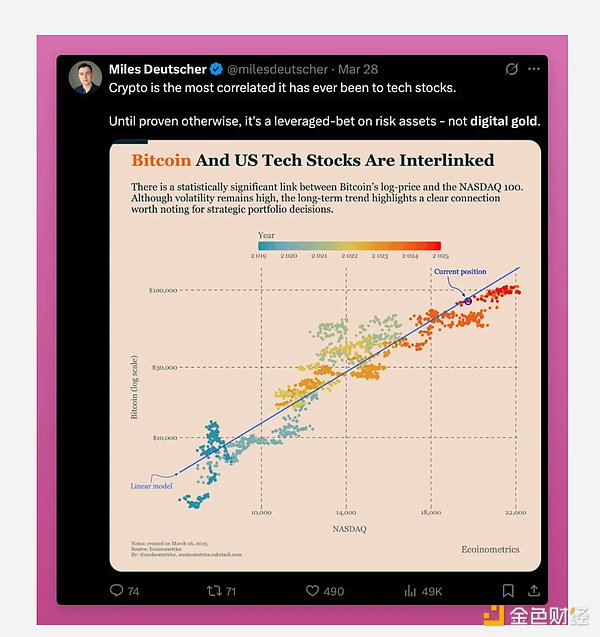Click the Current position marker
The image size is (600, 637).
point(466,301)
